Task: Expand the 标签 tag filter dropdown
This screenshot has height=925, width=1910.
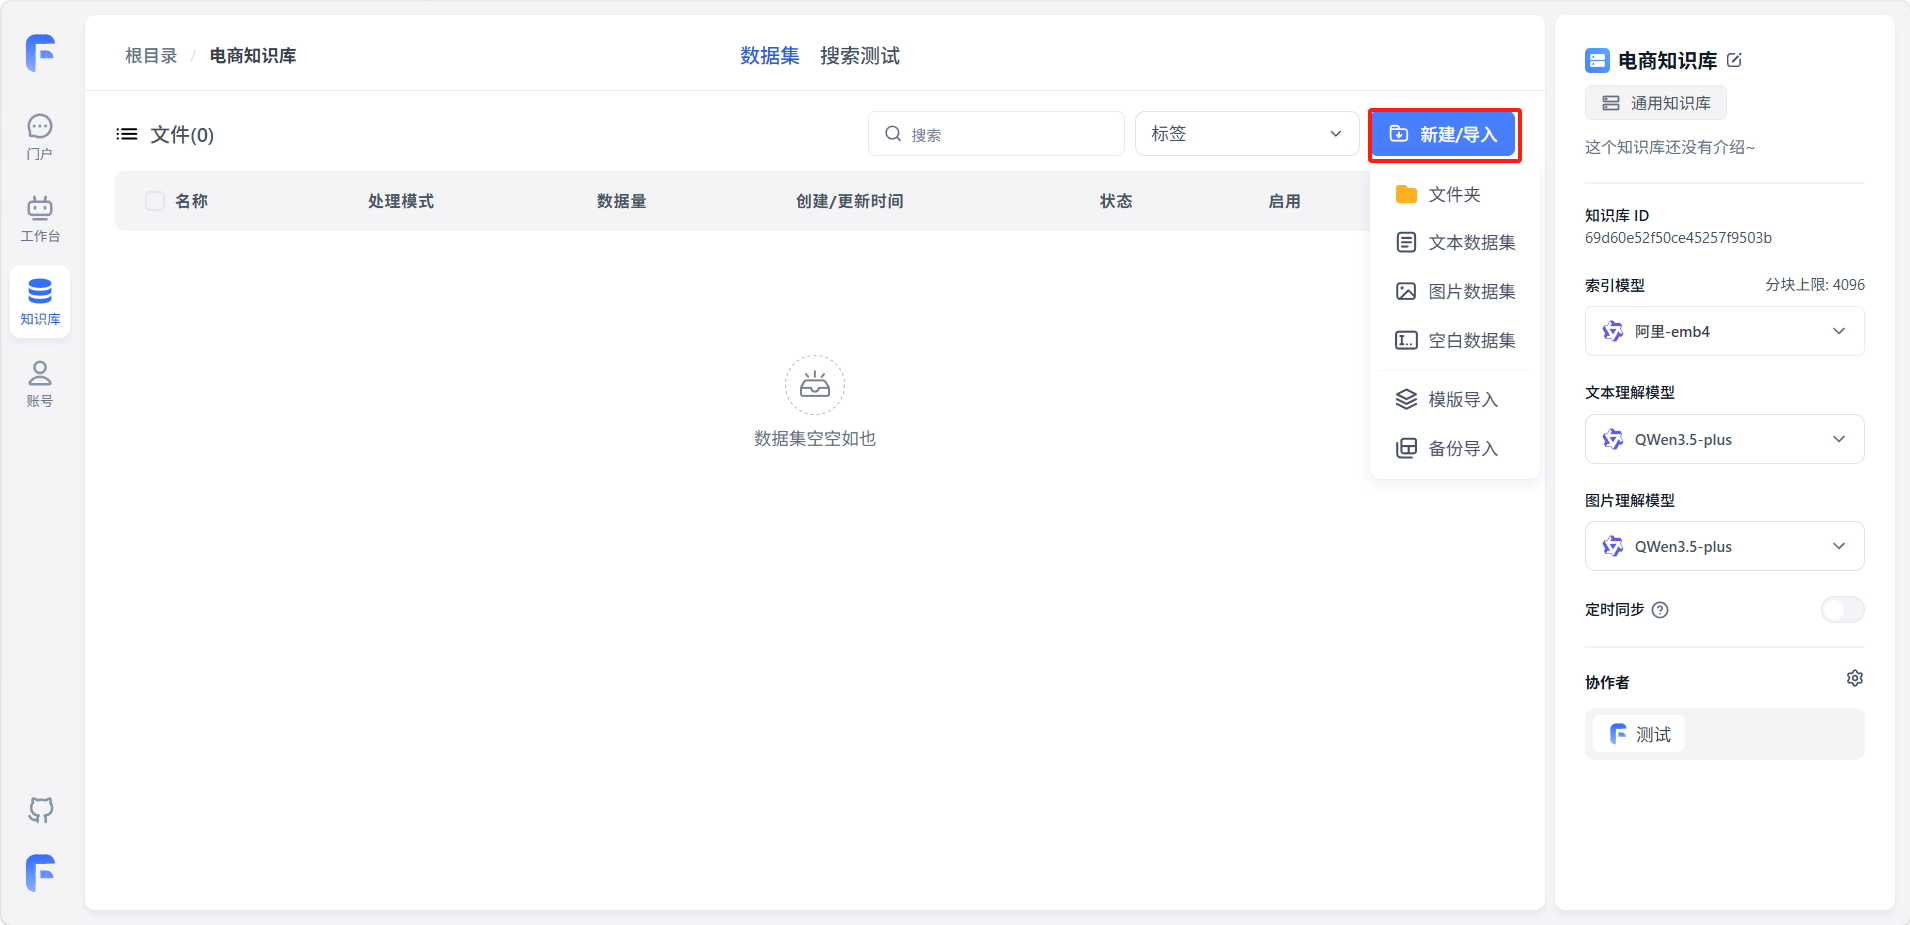Action: 1245,134
